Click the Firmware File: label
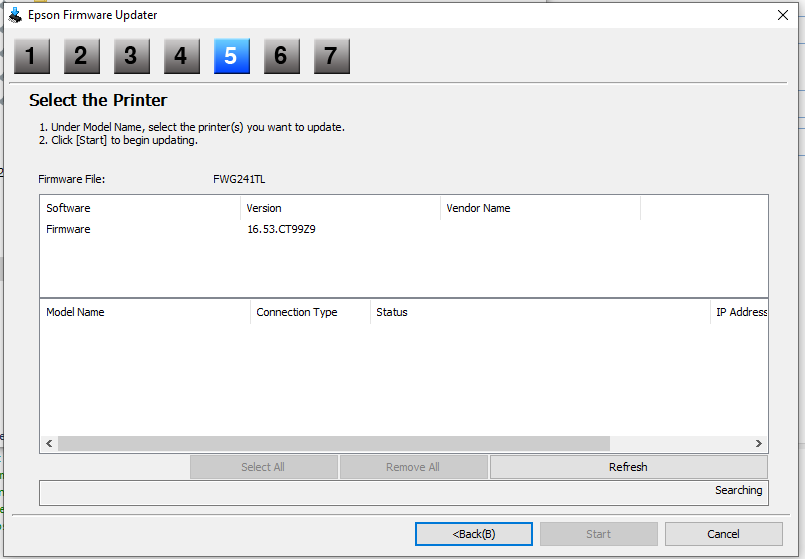 click(x=72, y=179)
